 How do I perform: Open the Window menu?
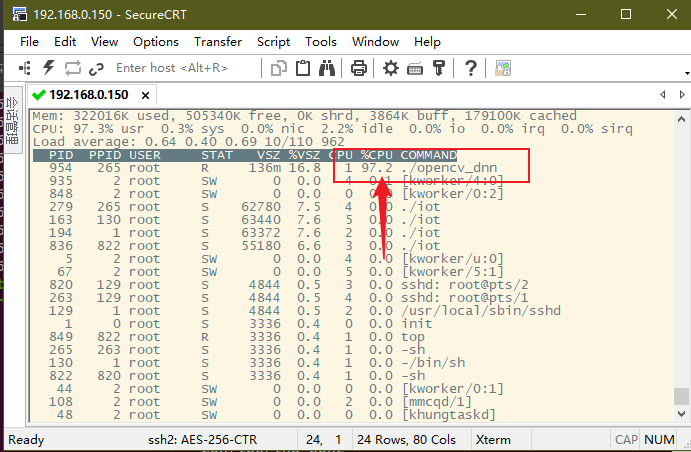[375, 42]
